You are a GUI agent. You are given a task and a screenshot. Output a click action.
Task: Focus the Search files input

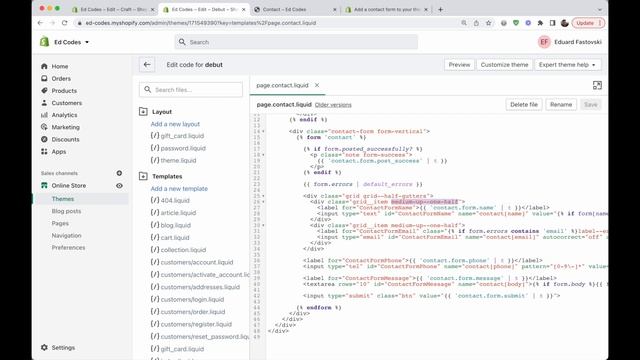coord(191,90)
